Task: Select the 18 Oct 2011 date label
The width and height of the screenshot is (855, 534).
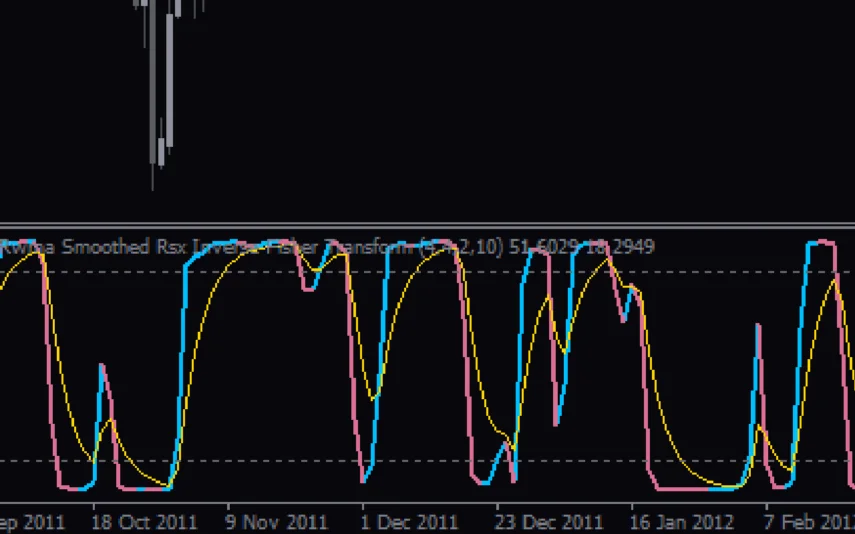Action: (x=144, y=522)
